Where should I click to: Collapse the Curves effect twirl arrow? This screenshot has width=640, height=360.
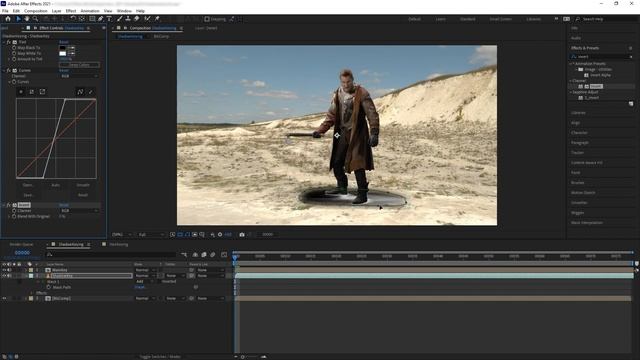pos(4,70)
